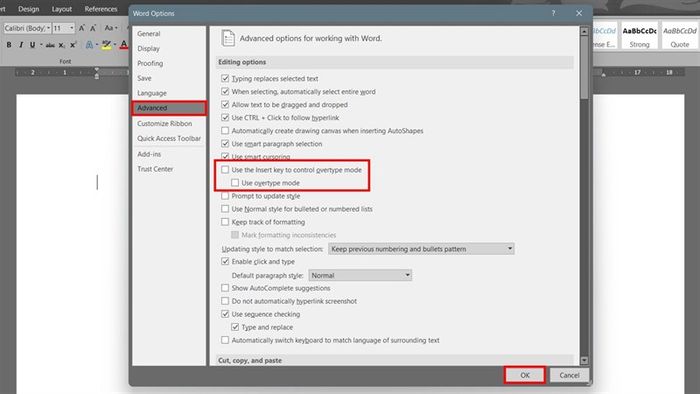Expand the Text Effects dropdown arrow
700x394 pixels.
click(x=97, y=45)
